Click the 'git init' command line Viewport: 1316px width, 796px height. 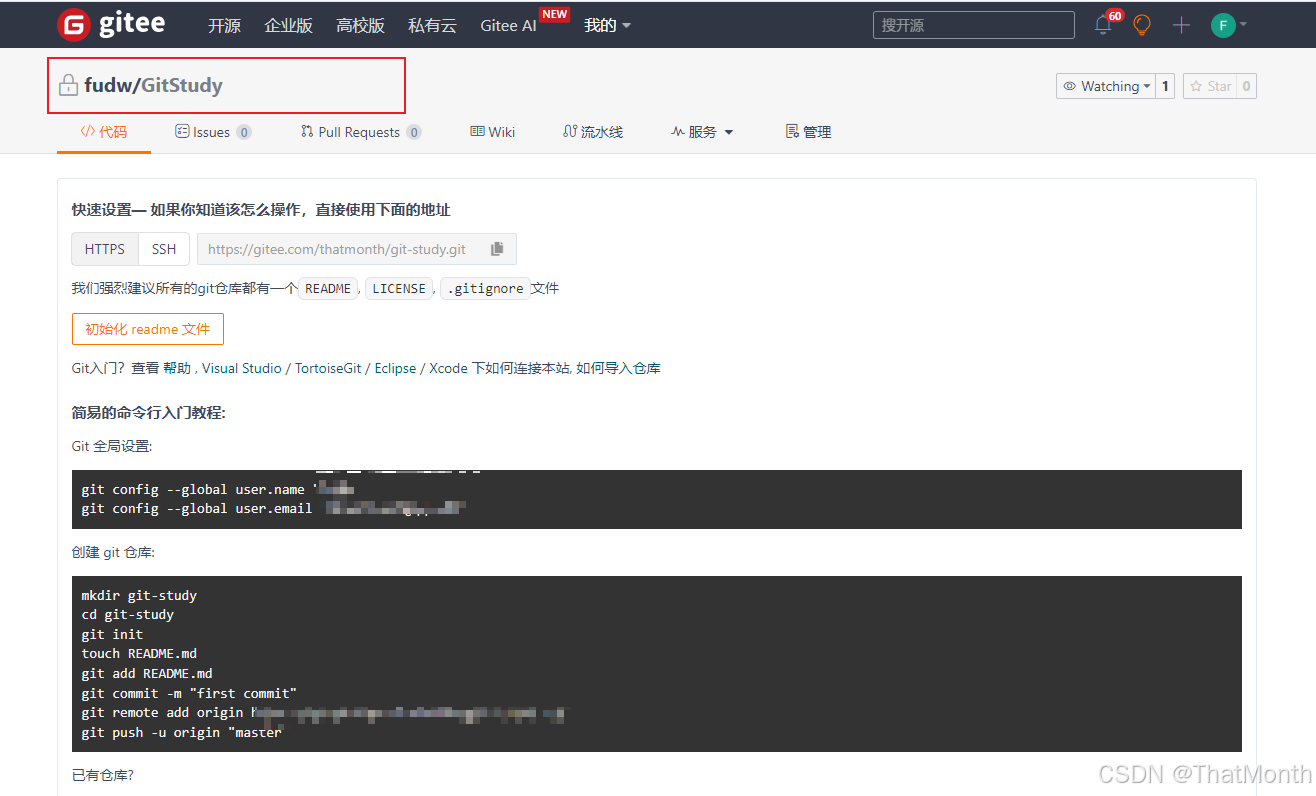tap(112, 634)
